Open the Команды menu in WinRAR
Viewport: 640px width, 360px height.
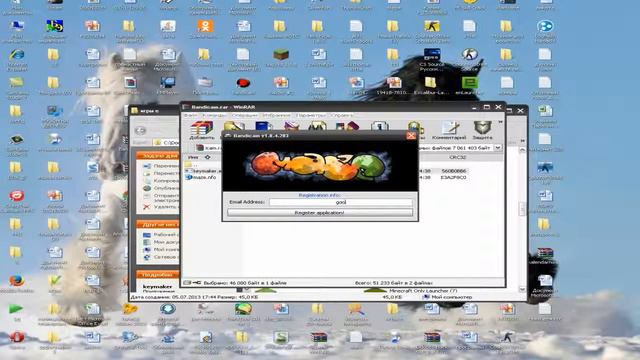(x=214, y=116)
